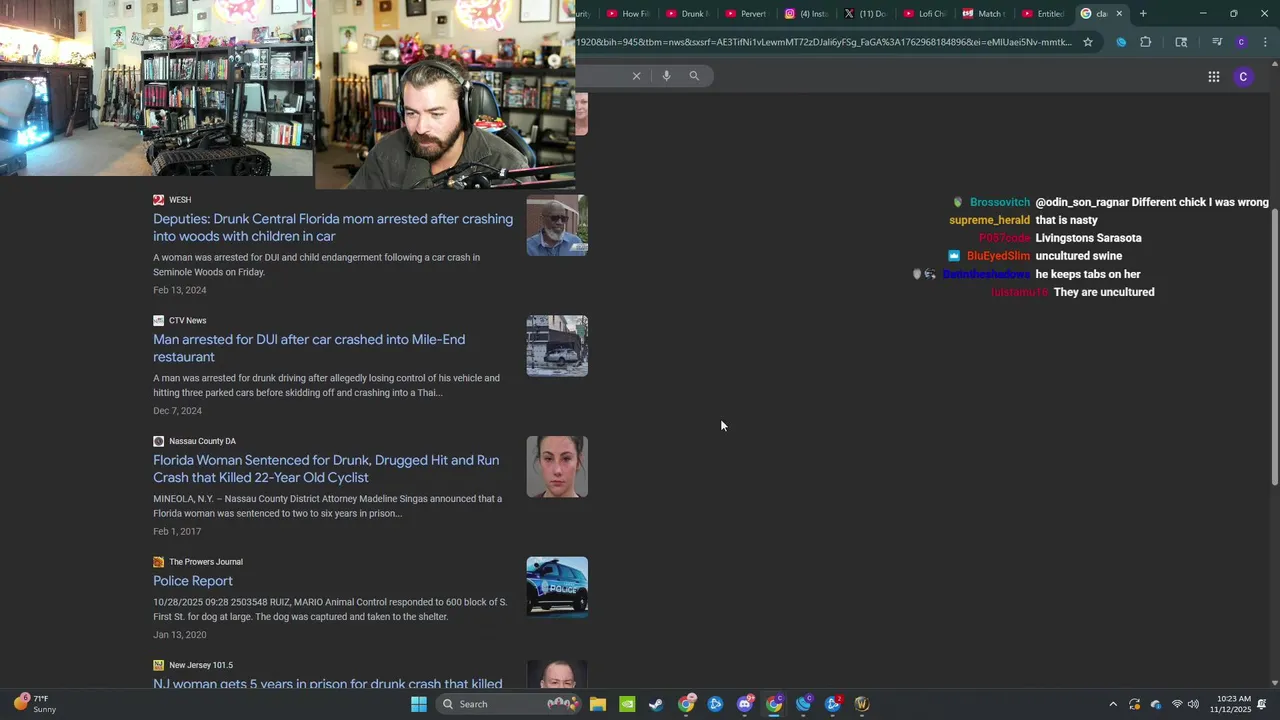The width and height of the screenshot is (1280, 720).
Task: Show hidden system tray icons
Action: coord(1113,704)
